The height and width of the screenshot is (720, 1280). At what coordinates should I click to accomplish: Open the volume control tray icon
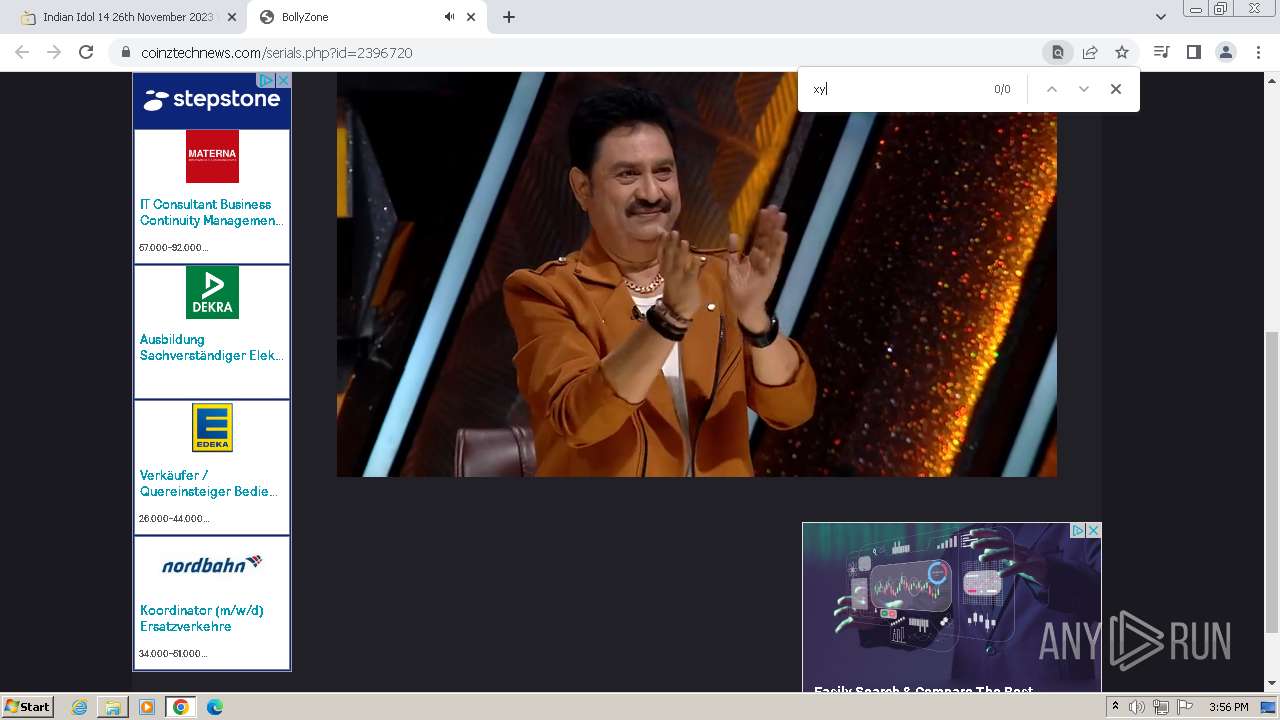tap(1137, 707)
